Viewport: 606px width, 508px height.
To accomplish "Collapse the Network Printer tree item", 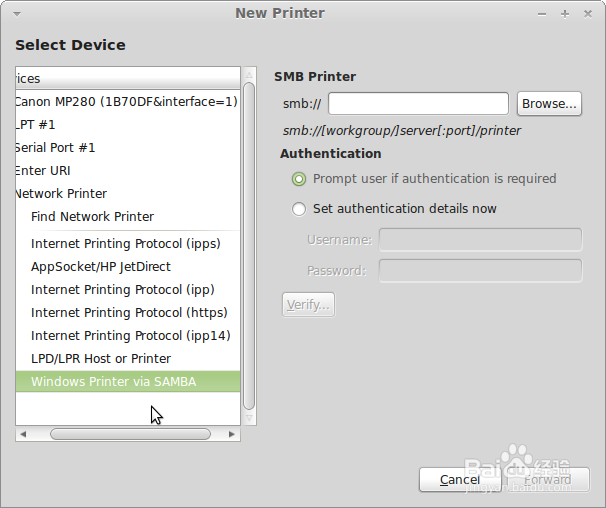I will click(x=60, y=194).
